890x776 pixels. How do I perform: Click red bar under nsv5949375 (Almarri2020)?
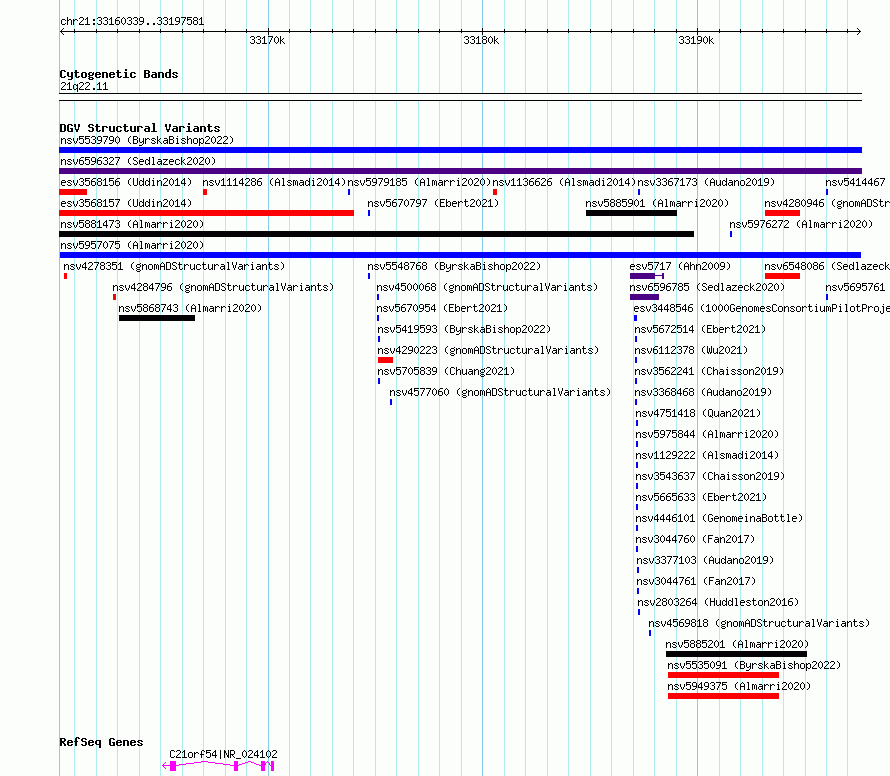(x=724, y=696)
